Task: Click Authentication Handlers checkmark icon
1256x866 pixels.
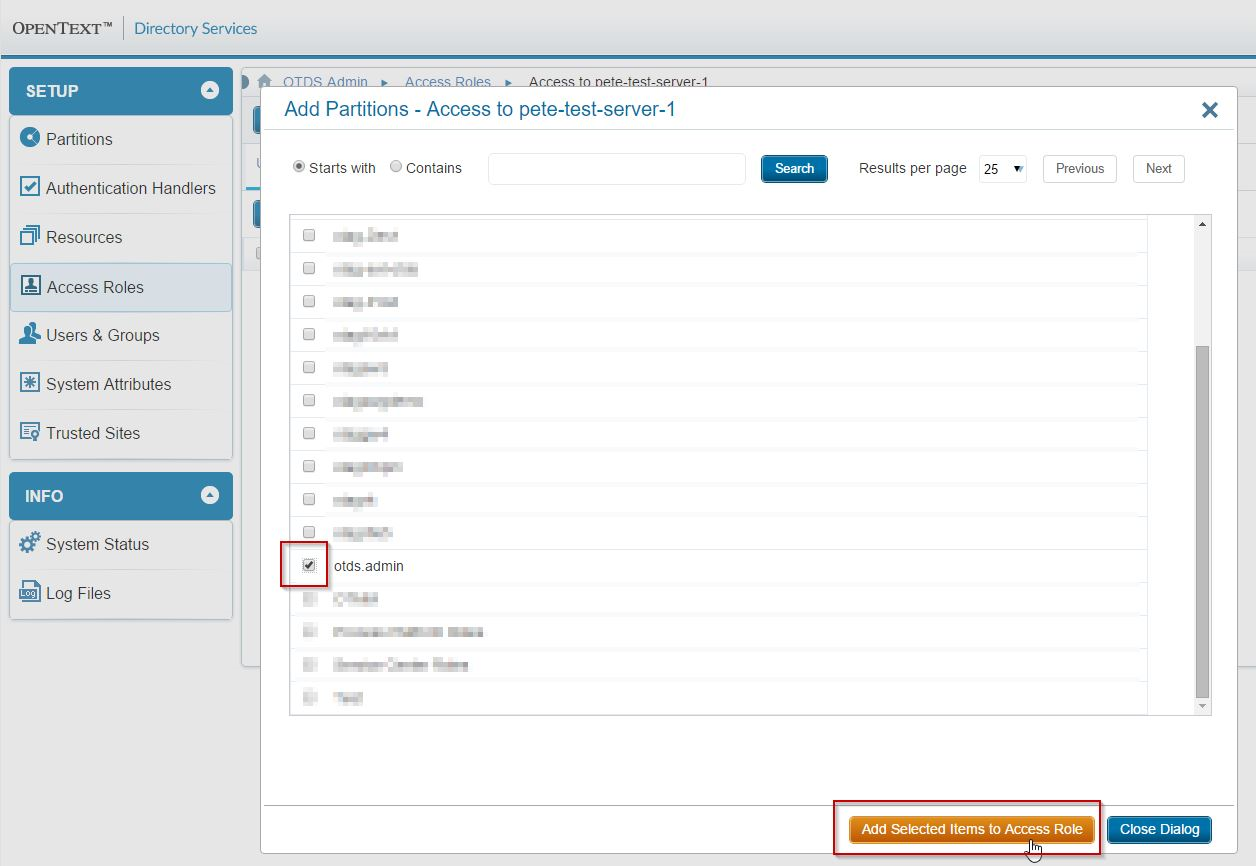Action: click(x=30, y=187)
